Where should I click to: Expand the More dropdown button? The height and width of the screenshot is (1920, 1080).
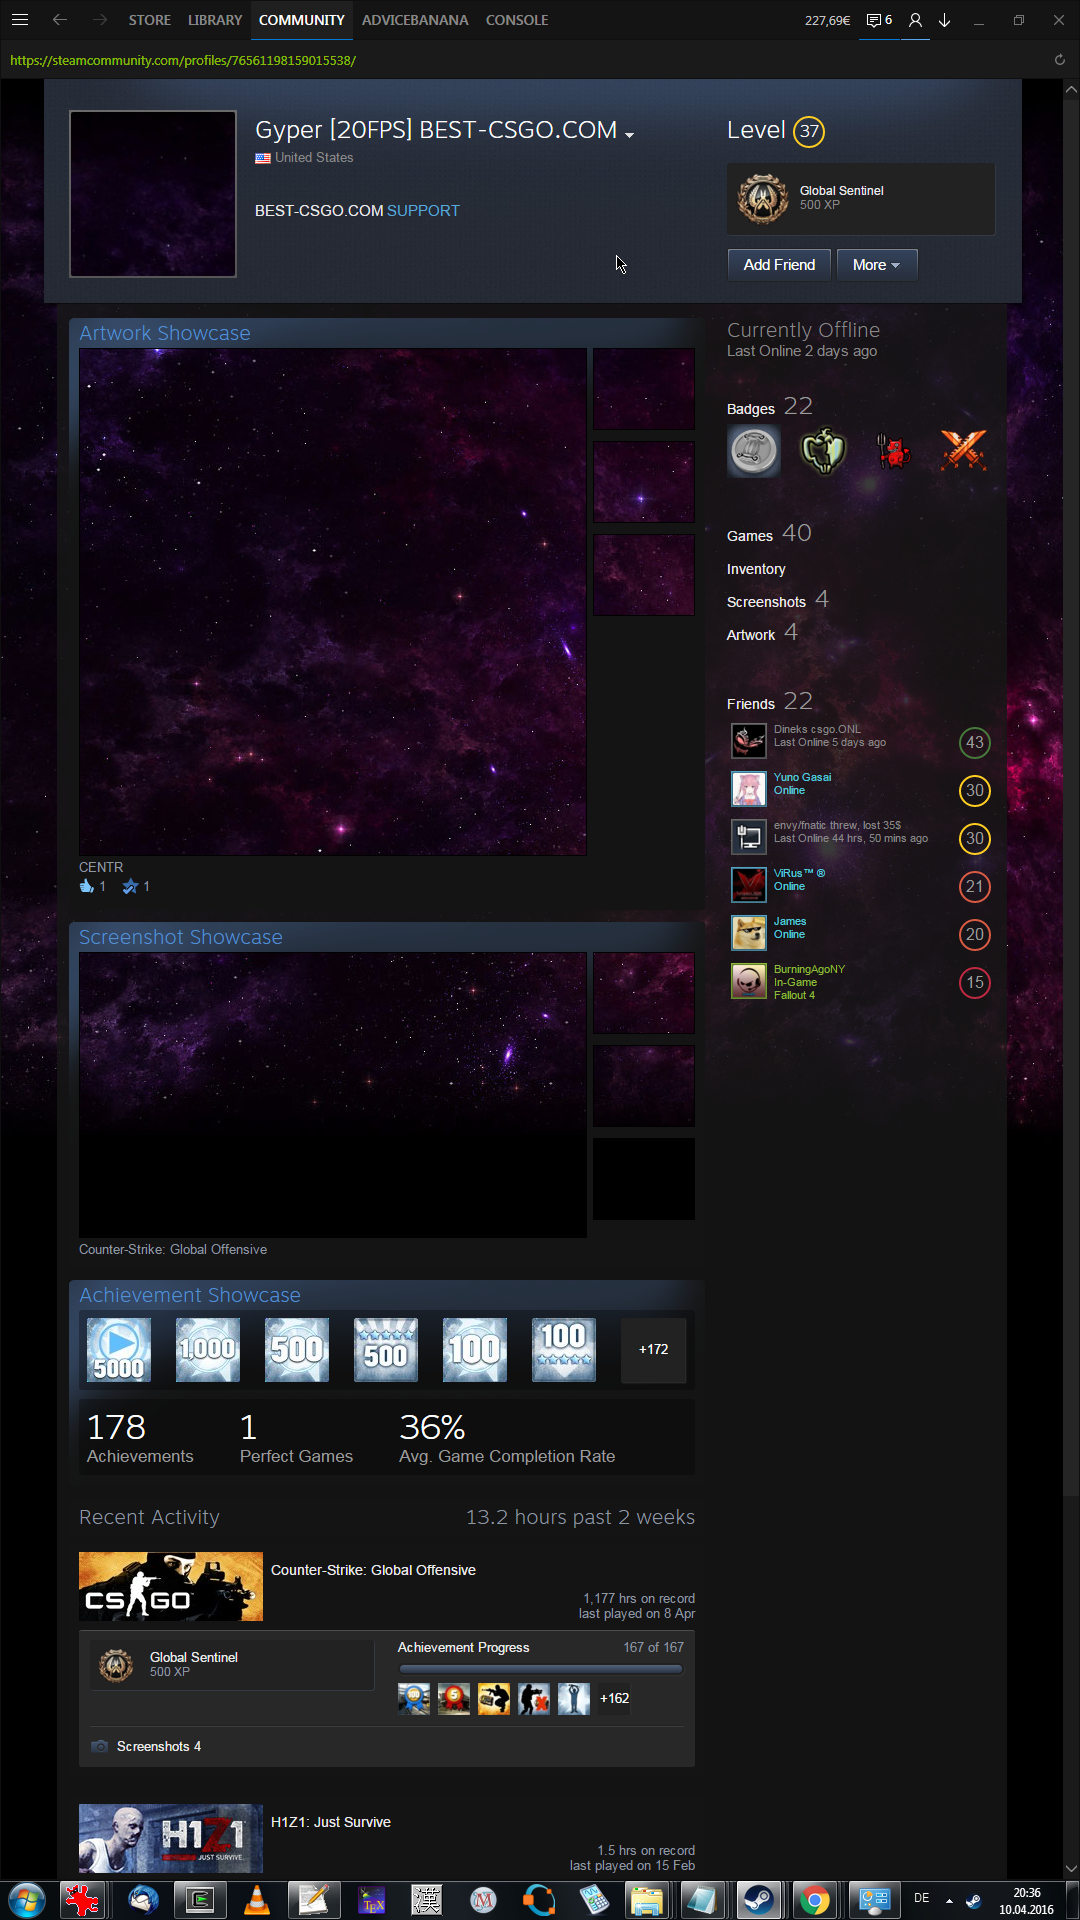[x=876, y=265]
